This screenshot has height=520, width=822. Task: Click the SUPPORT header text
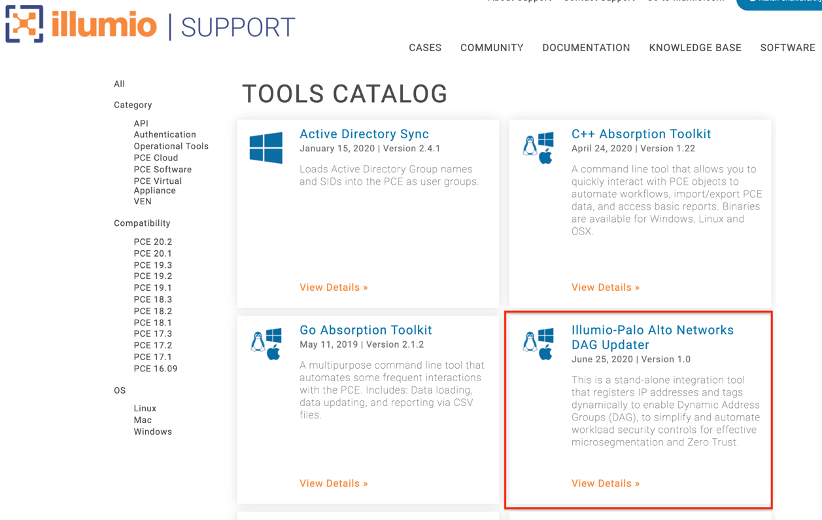click(x=237, y=28)
